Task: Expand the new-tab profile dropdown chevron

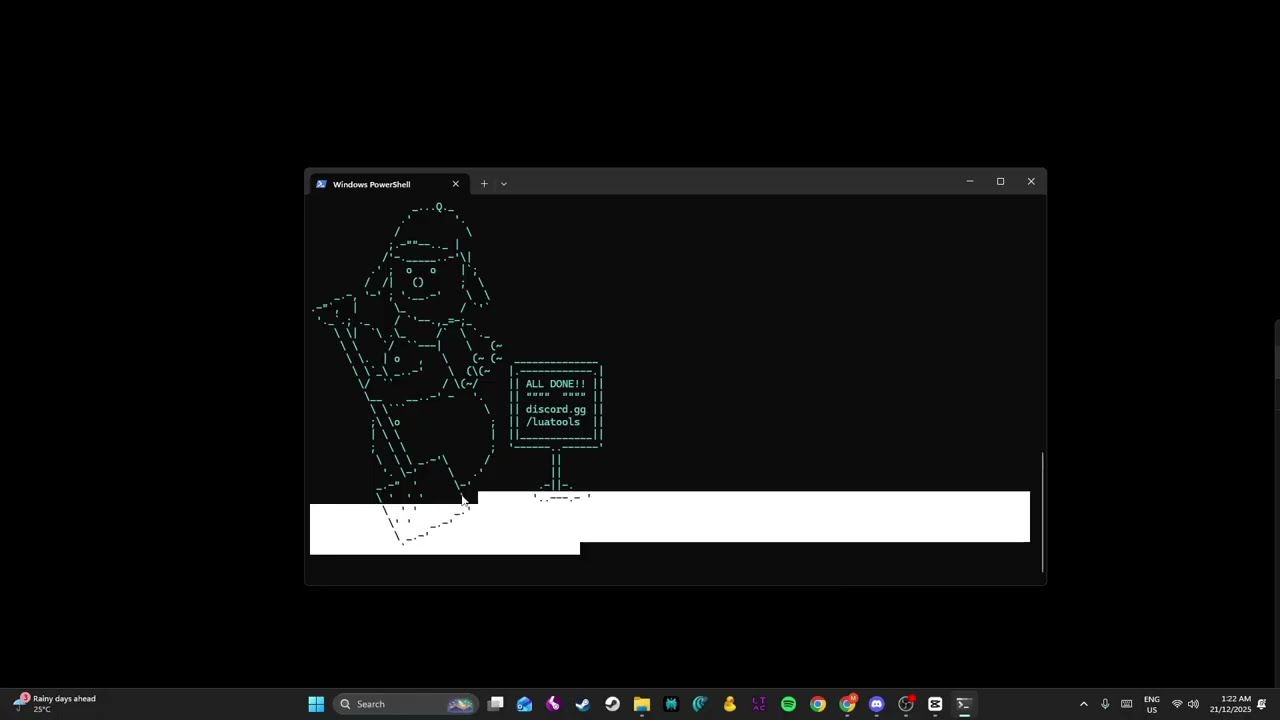Action: (503, 184)
